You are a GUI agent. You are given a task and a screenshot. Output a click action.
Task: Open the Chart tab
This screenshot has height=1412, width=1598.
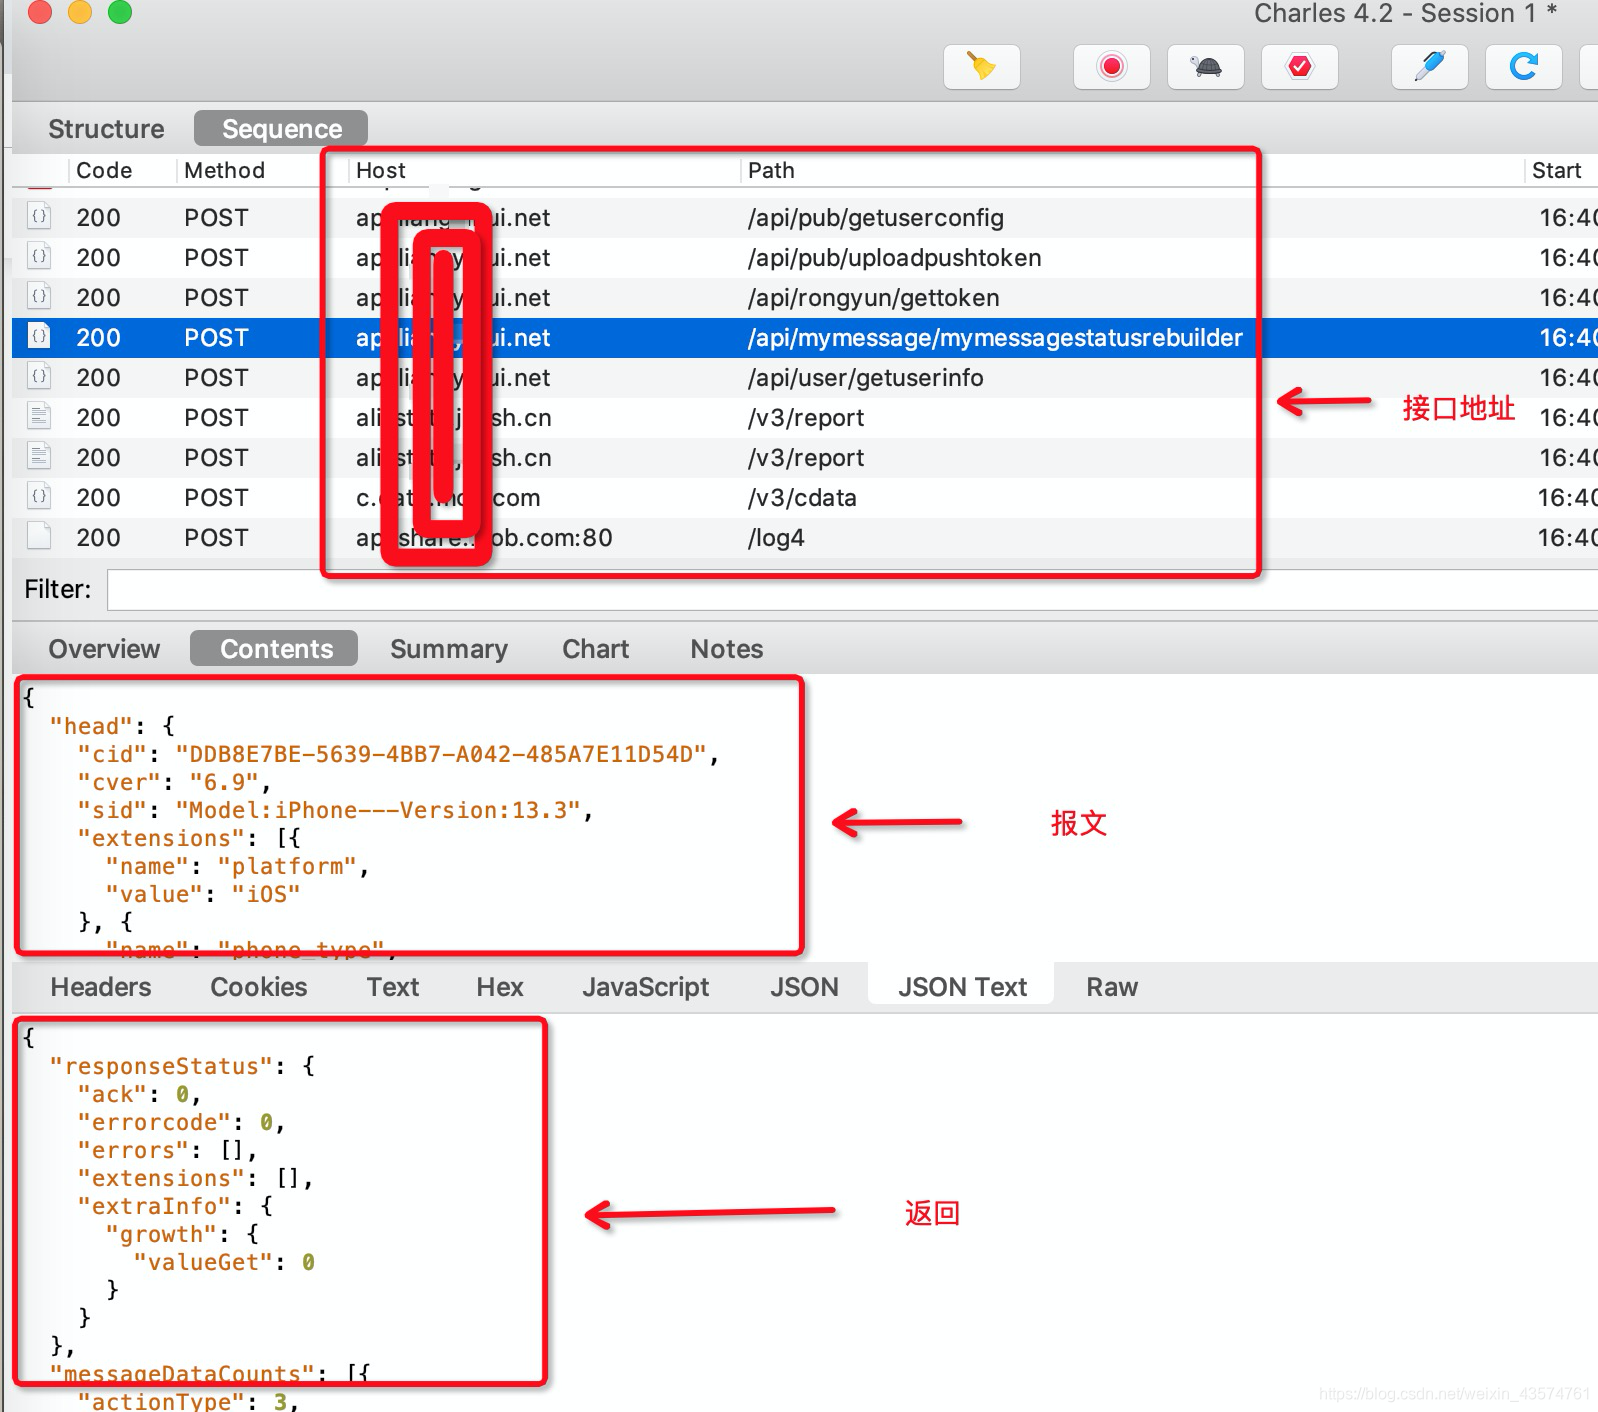[x=595, y=649]
